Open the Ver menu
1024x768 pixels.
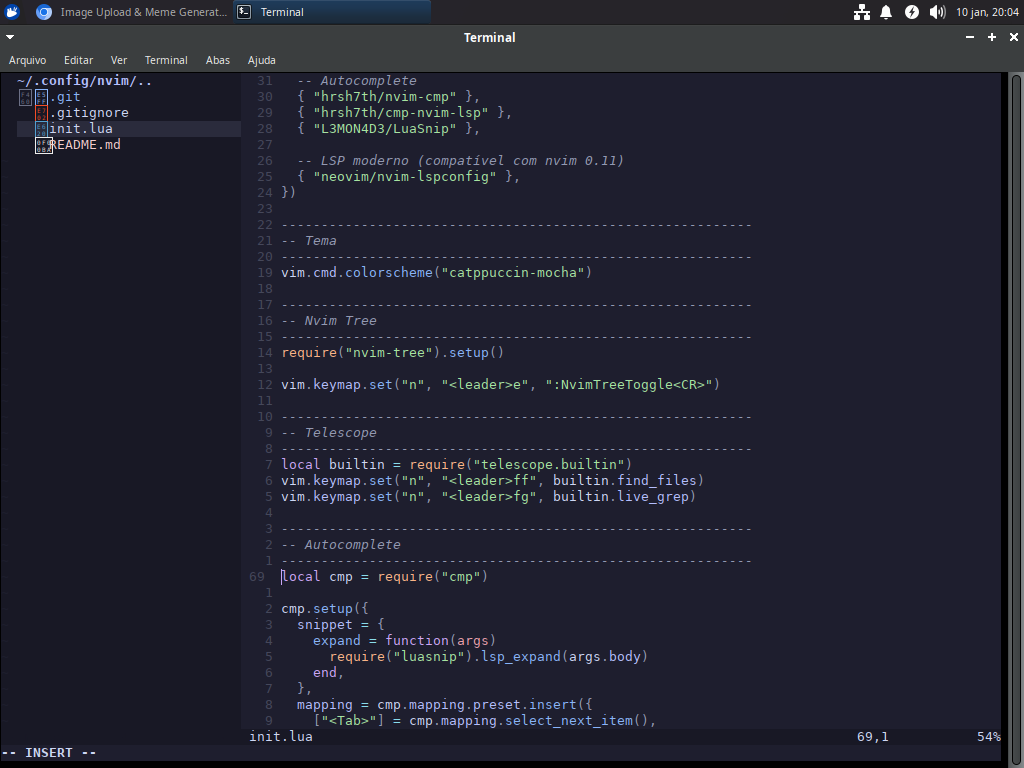click(119, 60)
